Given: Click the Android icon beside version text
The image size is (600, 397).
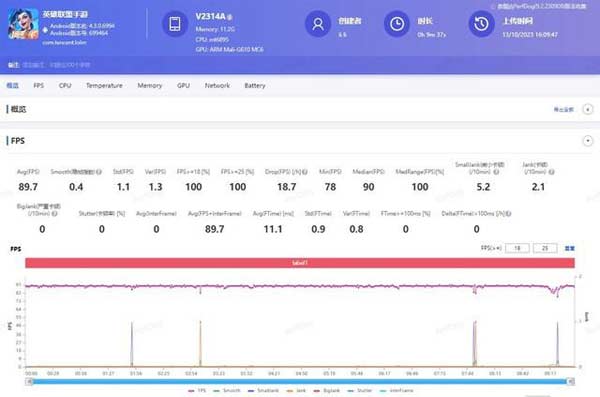Looking at the screenshot, I should [x=45, y=29].
